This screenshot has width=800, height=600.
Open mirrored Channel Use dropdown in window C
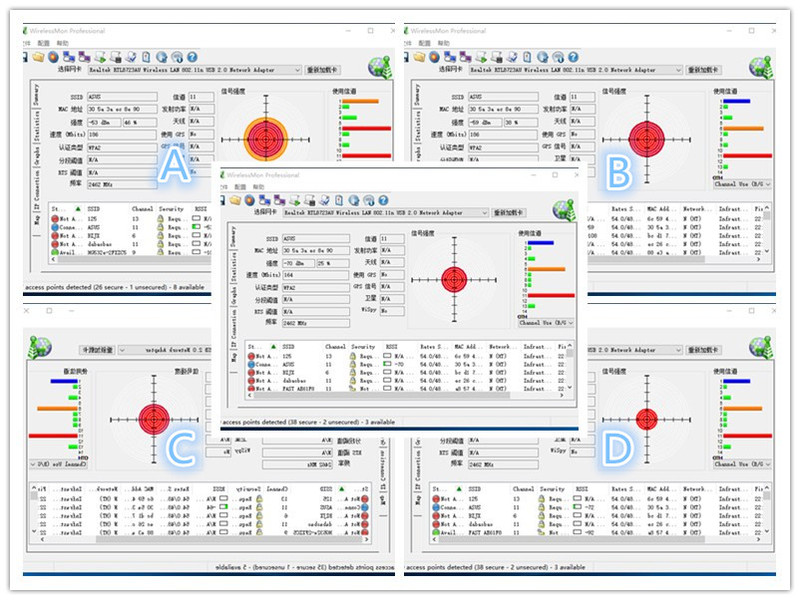59,464
